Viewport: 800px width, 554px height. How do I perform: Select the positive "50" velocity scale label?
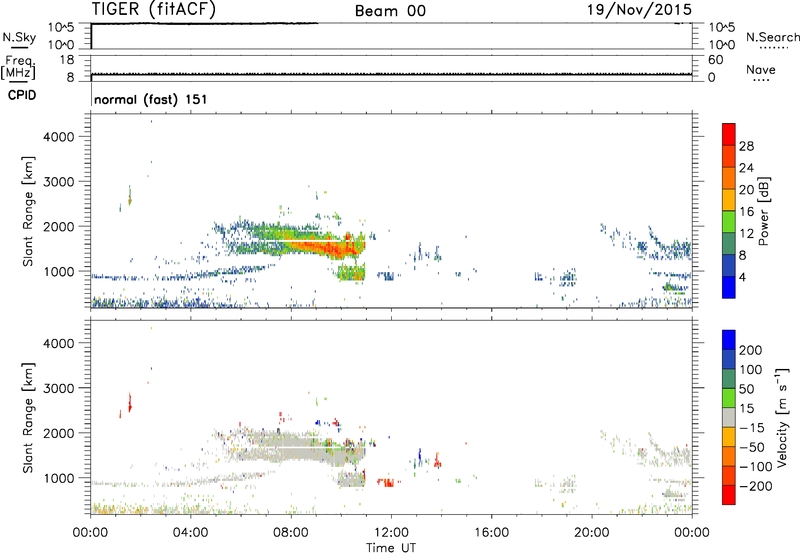[746, 389]
